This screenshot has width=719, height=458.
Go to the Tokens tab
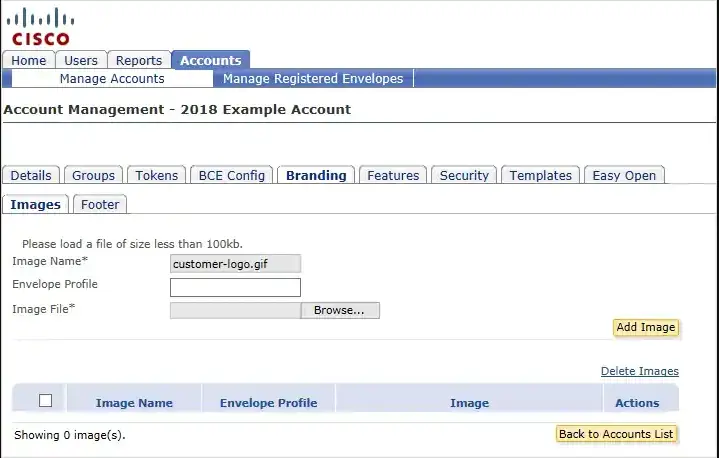156,175
